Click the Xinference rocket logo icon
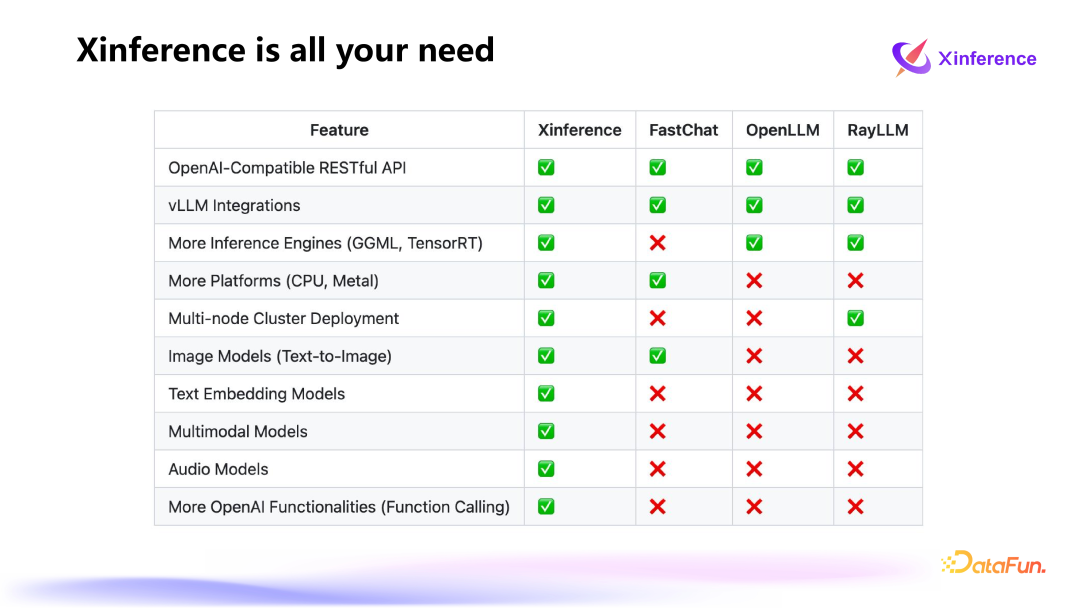The height and width of the screenshot is (608, 1080). (x=910, y=58)
